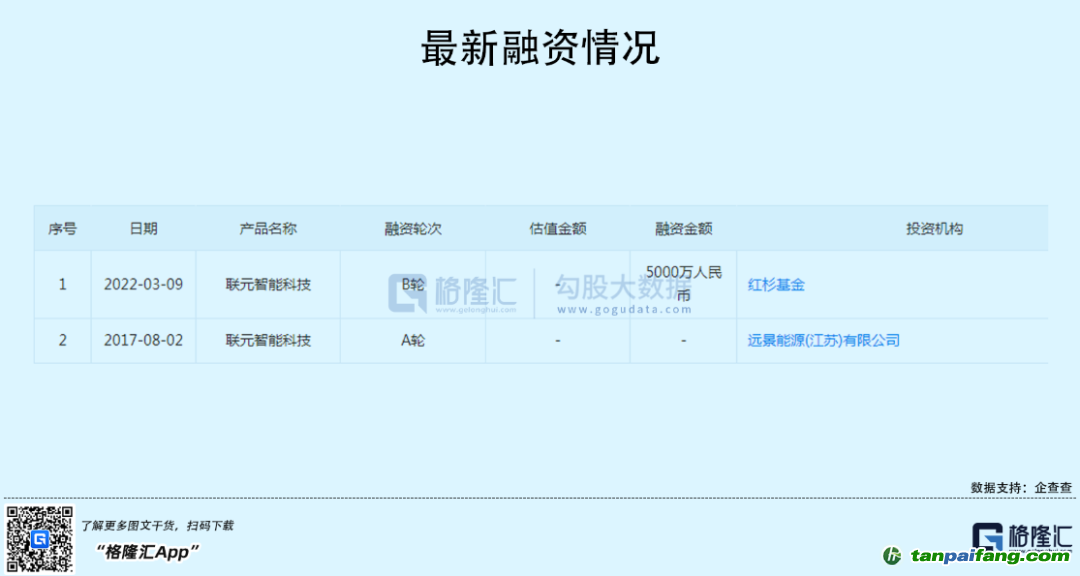
Task: Click the green tanpaifang.com leaf icon
Action: [x=892, y=556]
